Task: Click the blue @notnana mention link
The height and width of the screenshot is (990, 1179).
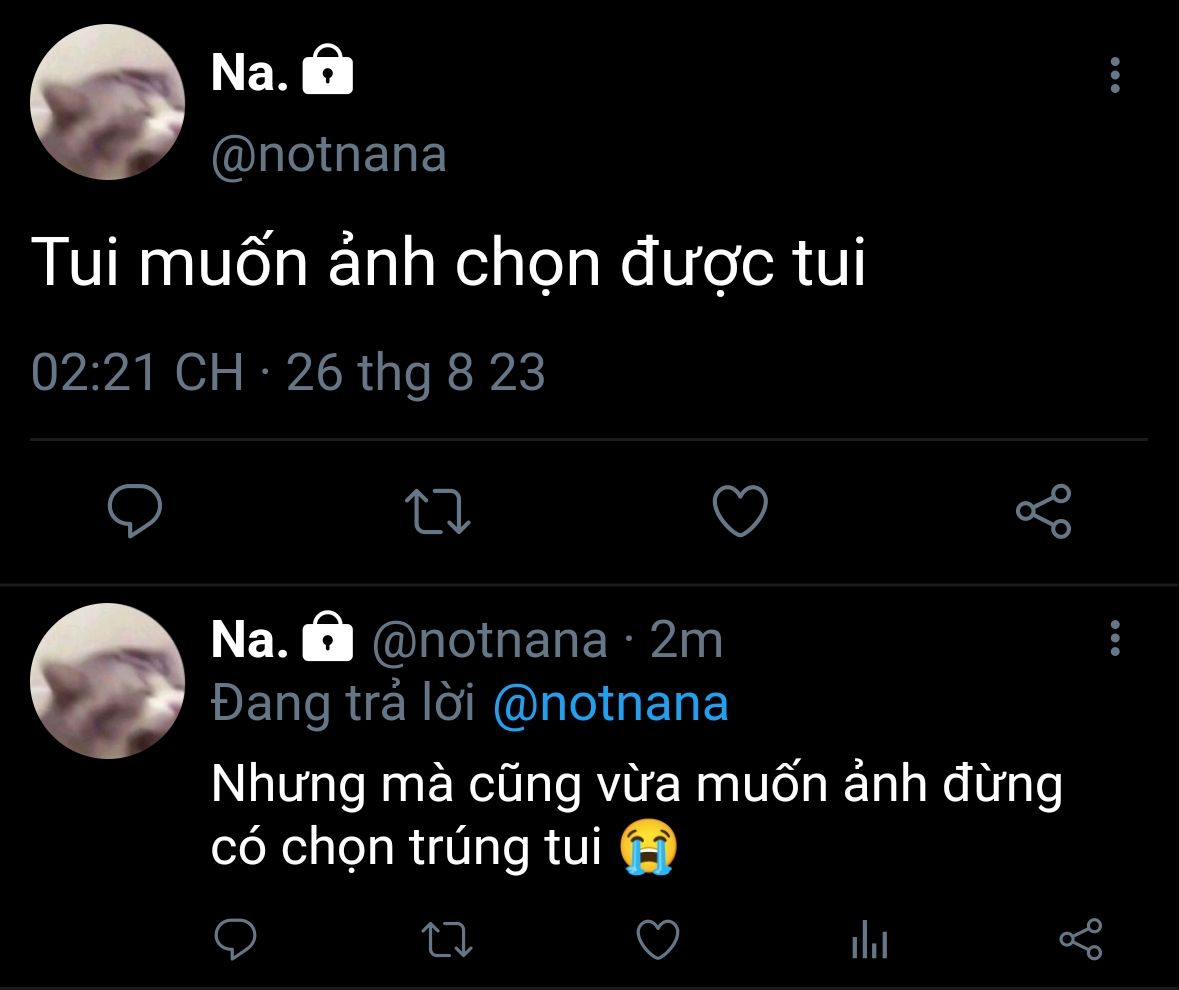Action: [x=611, y=704]
